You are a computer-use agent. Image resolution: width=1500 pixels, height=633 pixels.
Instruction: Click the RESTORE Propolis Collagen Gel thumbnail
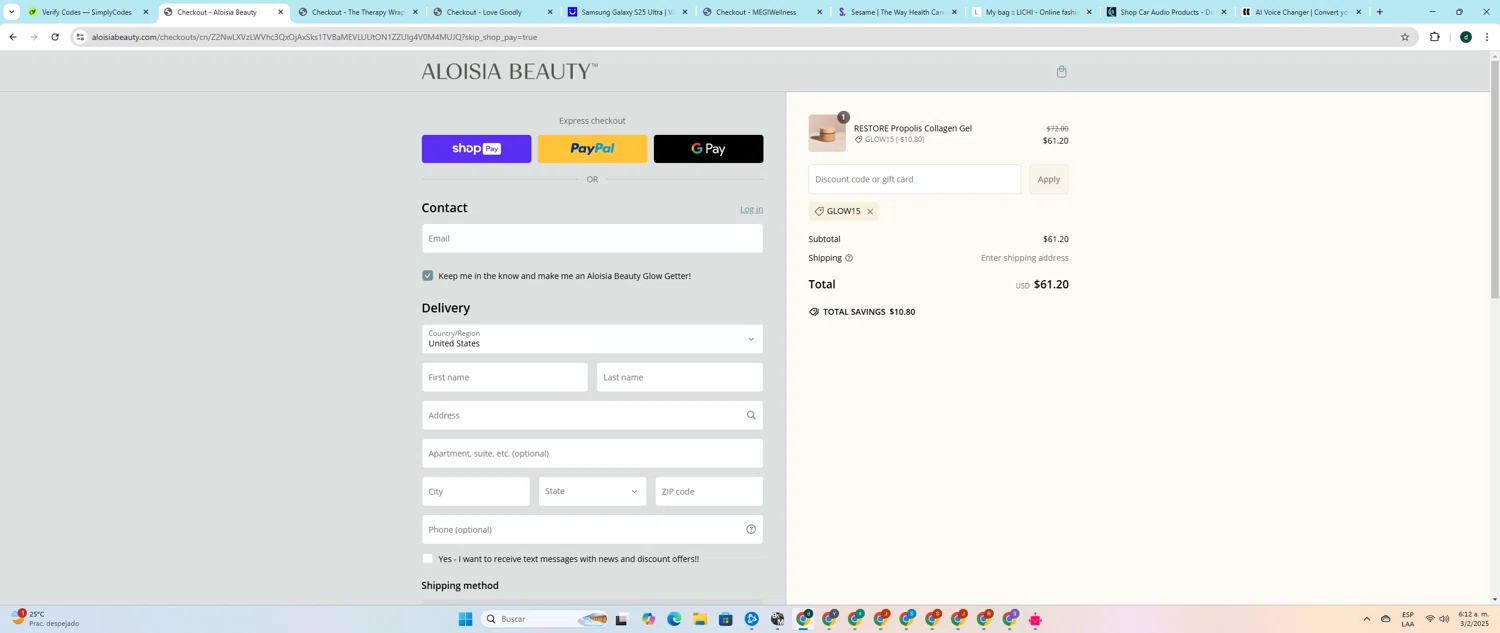827,133
